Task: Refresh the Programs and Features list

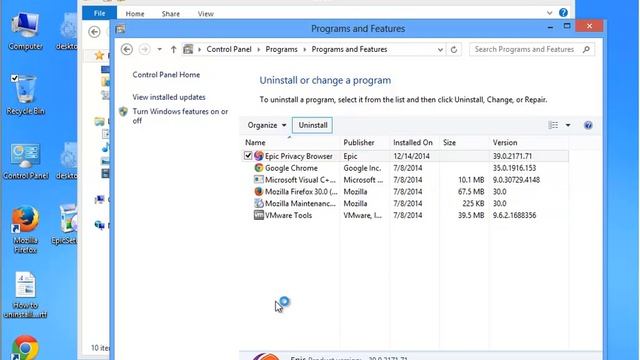Action: point(453,49)
